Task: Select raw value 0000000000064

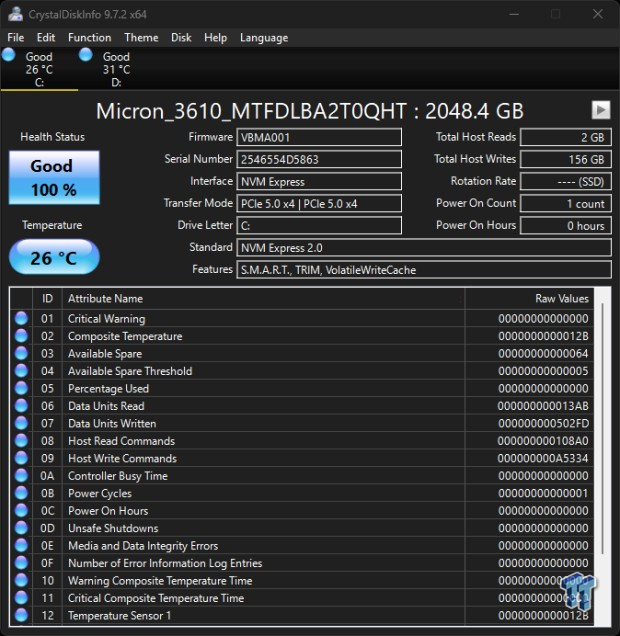Action: [x=543, y=354]
